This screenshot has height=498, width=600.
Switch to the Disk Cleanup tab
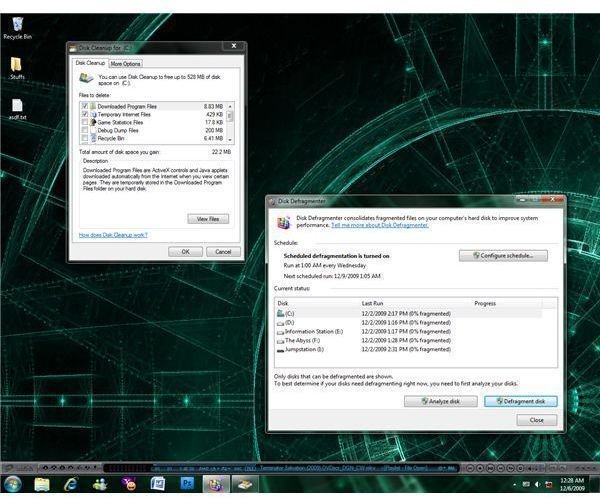[90, 63]
